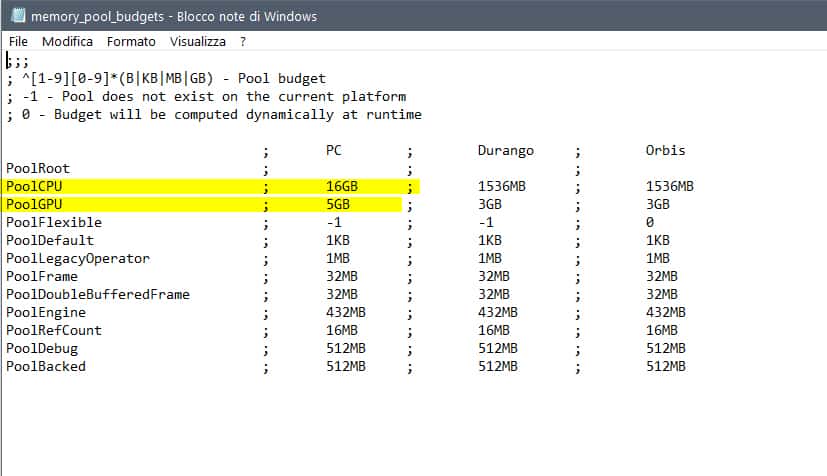Image resolution: width=827 pixels, height=476 pixels.
Task: Open the Formato menu
Action: point(131,41)
